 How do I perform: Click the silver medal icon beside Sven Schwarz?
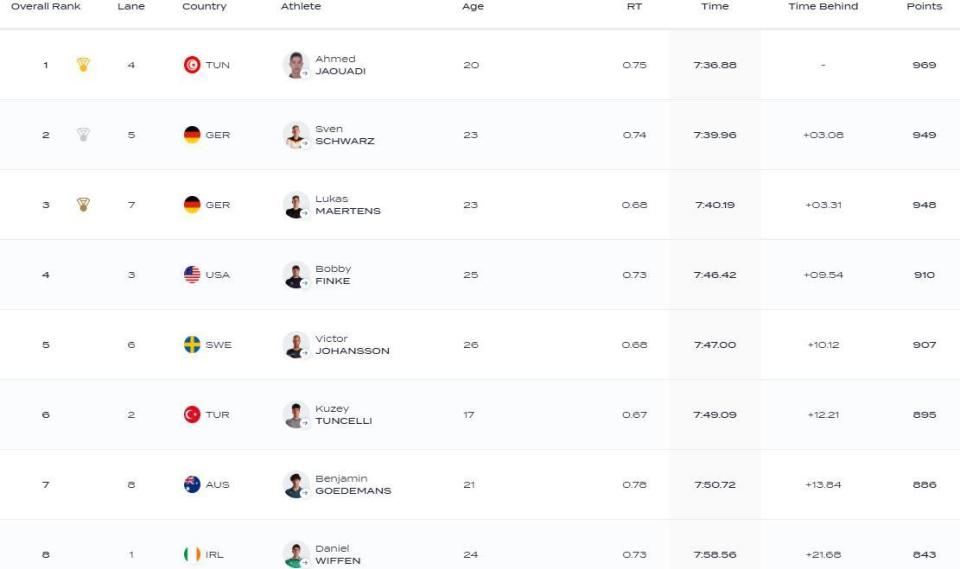(83, 134)
